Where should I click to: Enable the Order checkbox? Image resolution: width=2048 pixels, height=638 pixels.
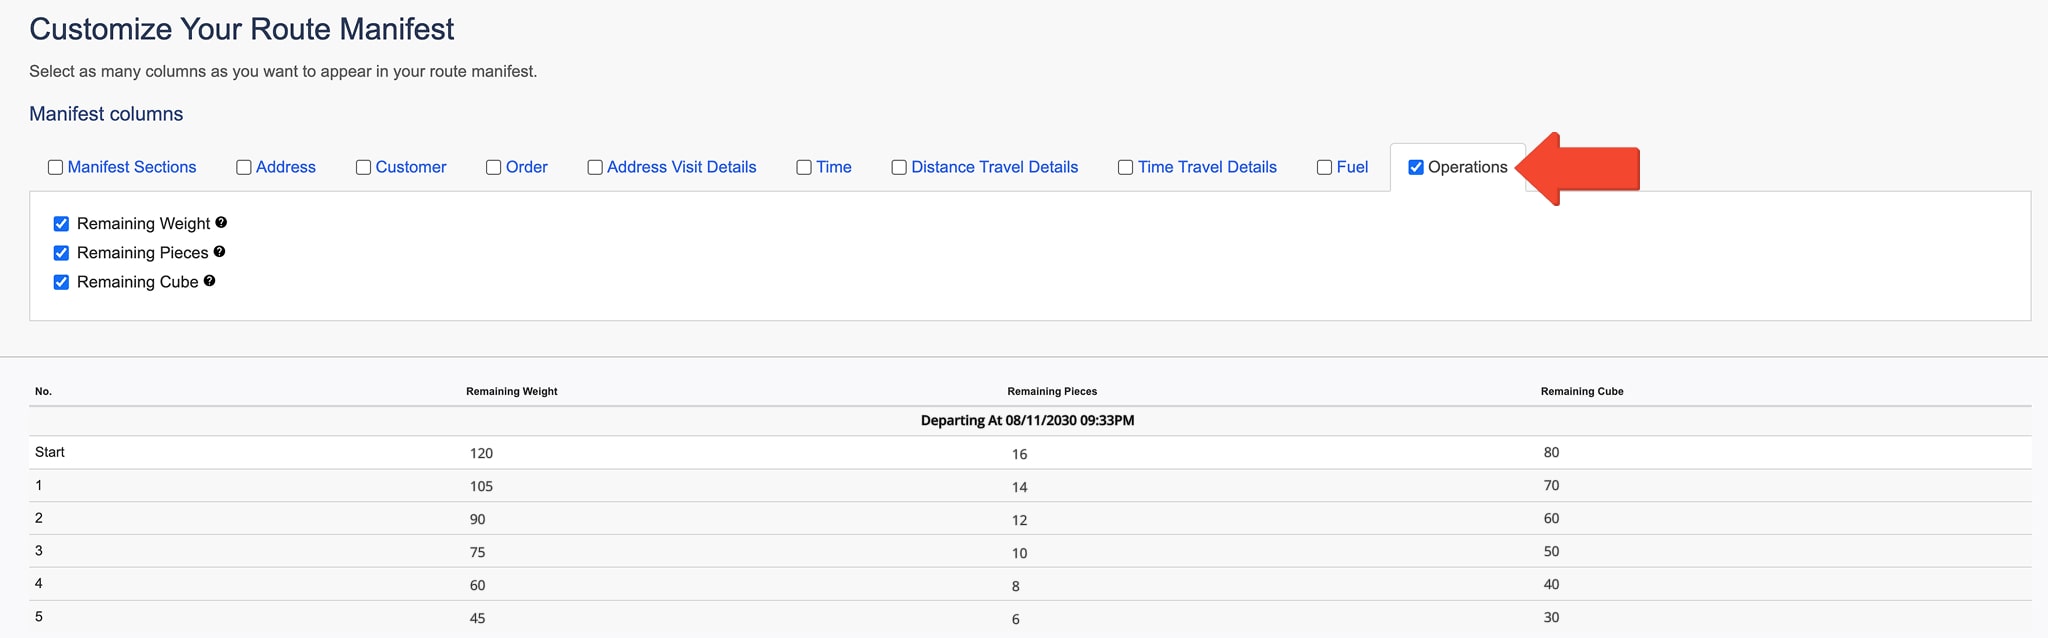click(494, 167)
